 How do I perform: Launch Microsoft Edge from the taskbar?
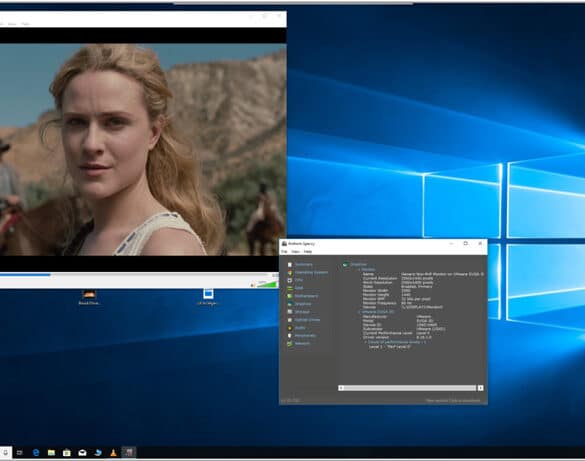(x=36, y=452)
